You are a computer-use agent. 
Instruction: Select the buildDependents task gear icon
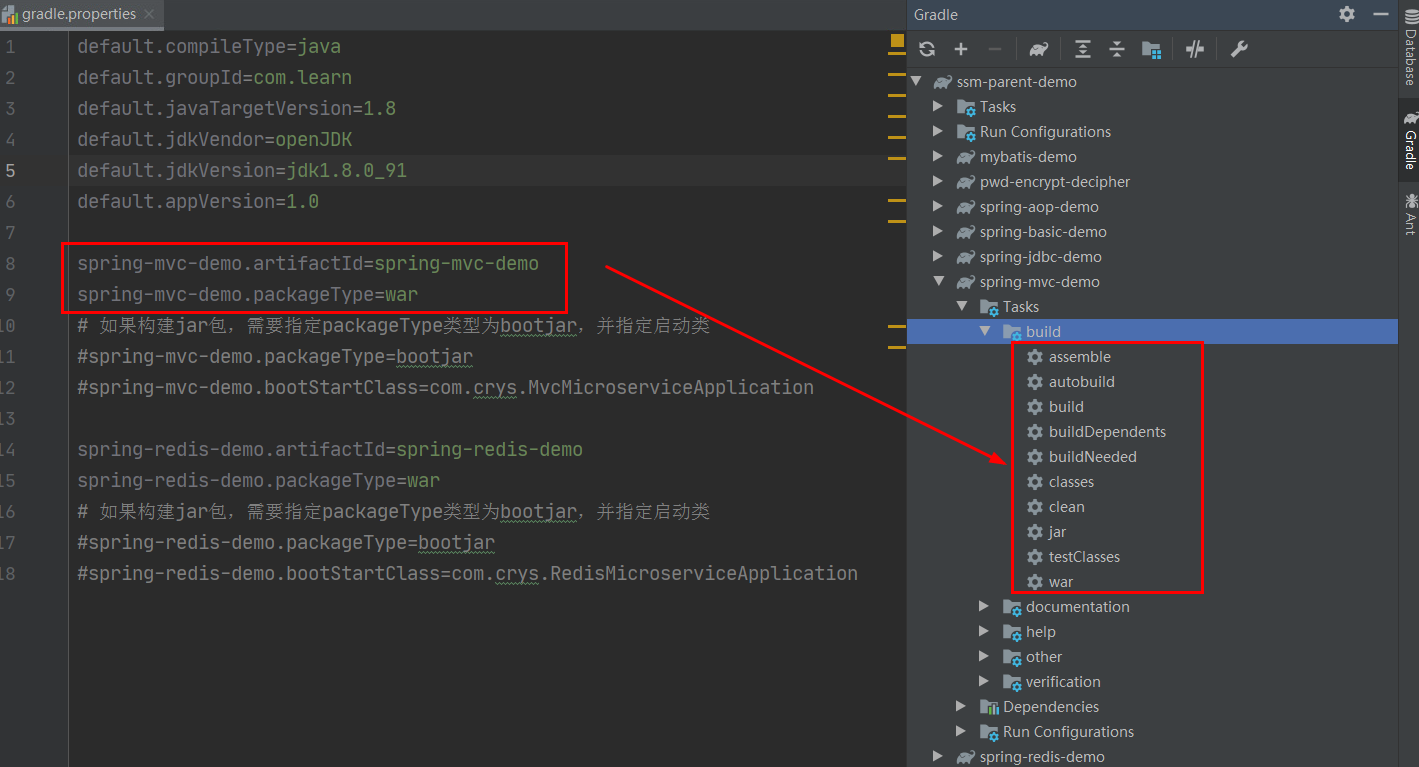coord(1035,432)
